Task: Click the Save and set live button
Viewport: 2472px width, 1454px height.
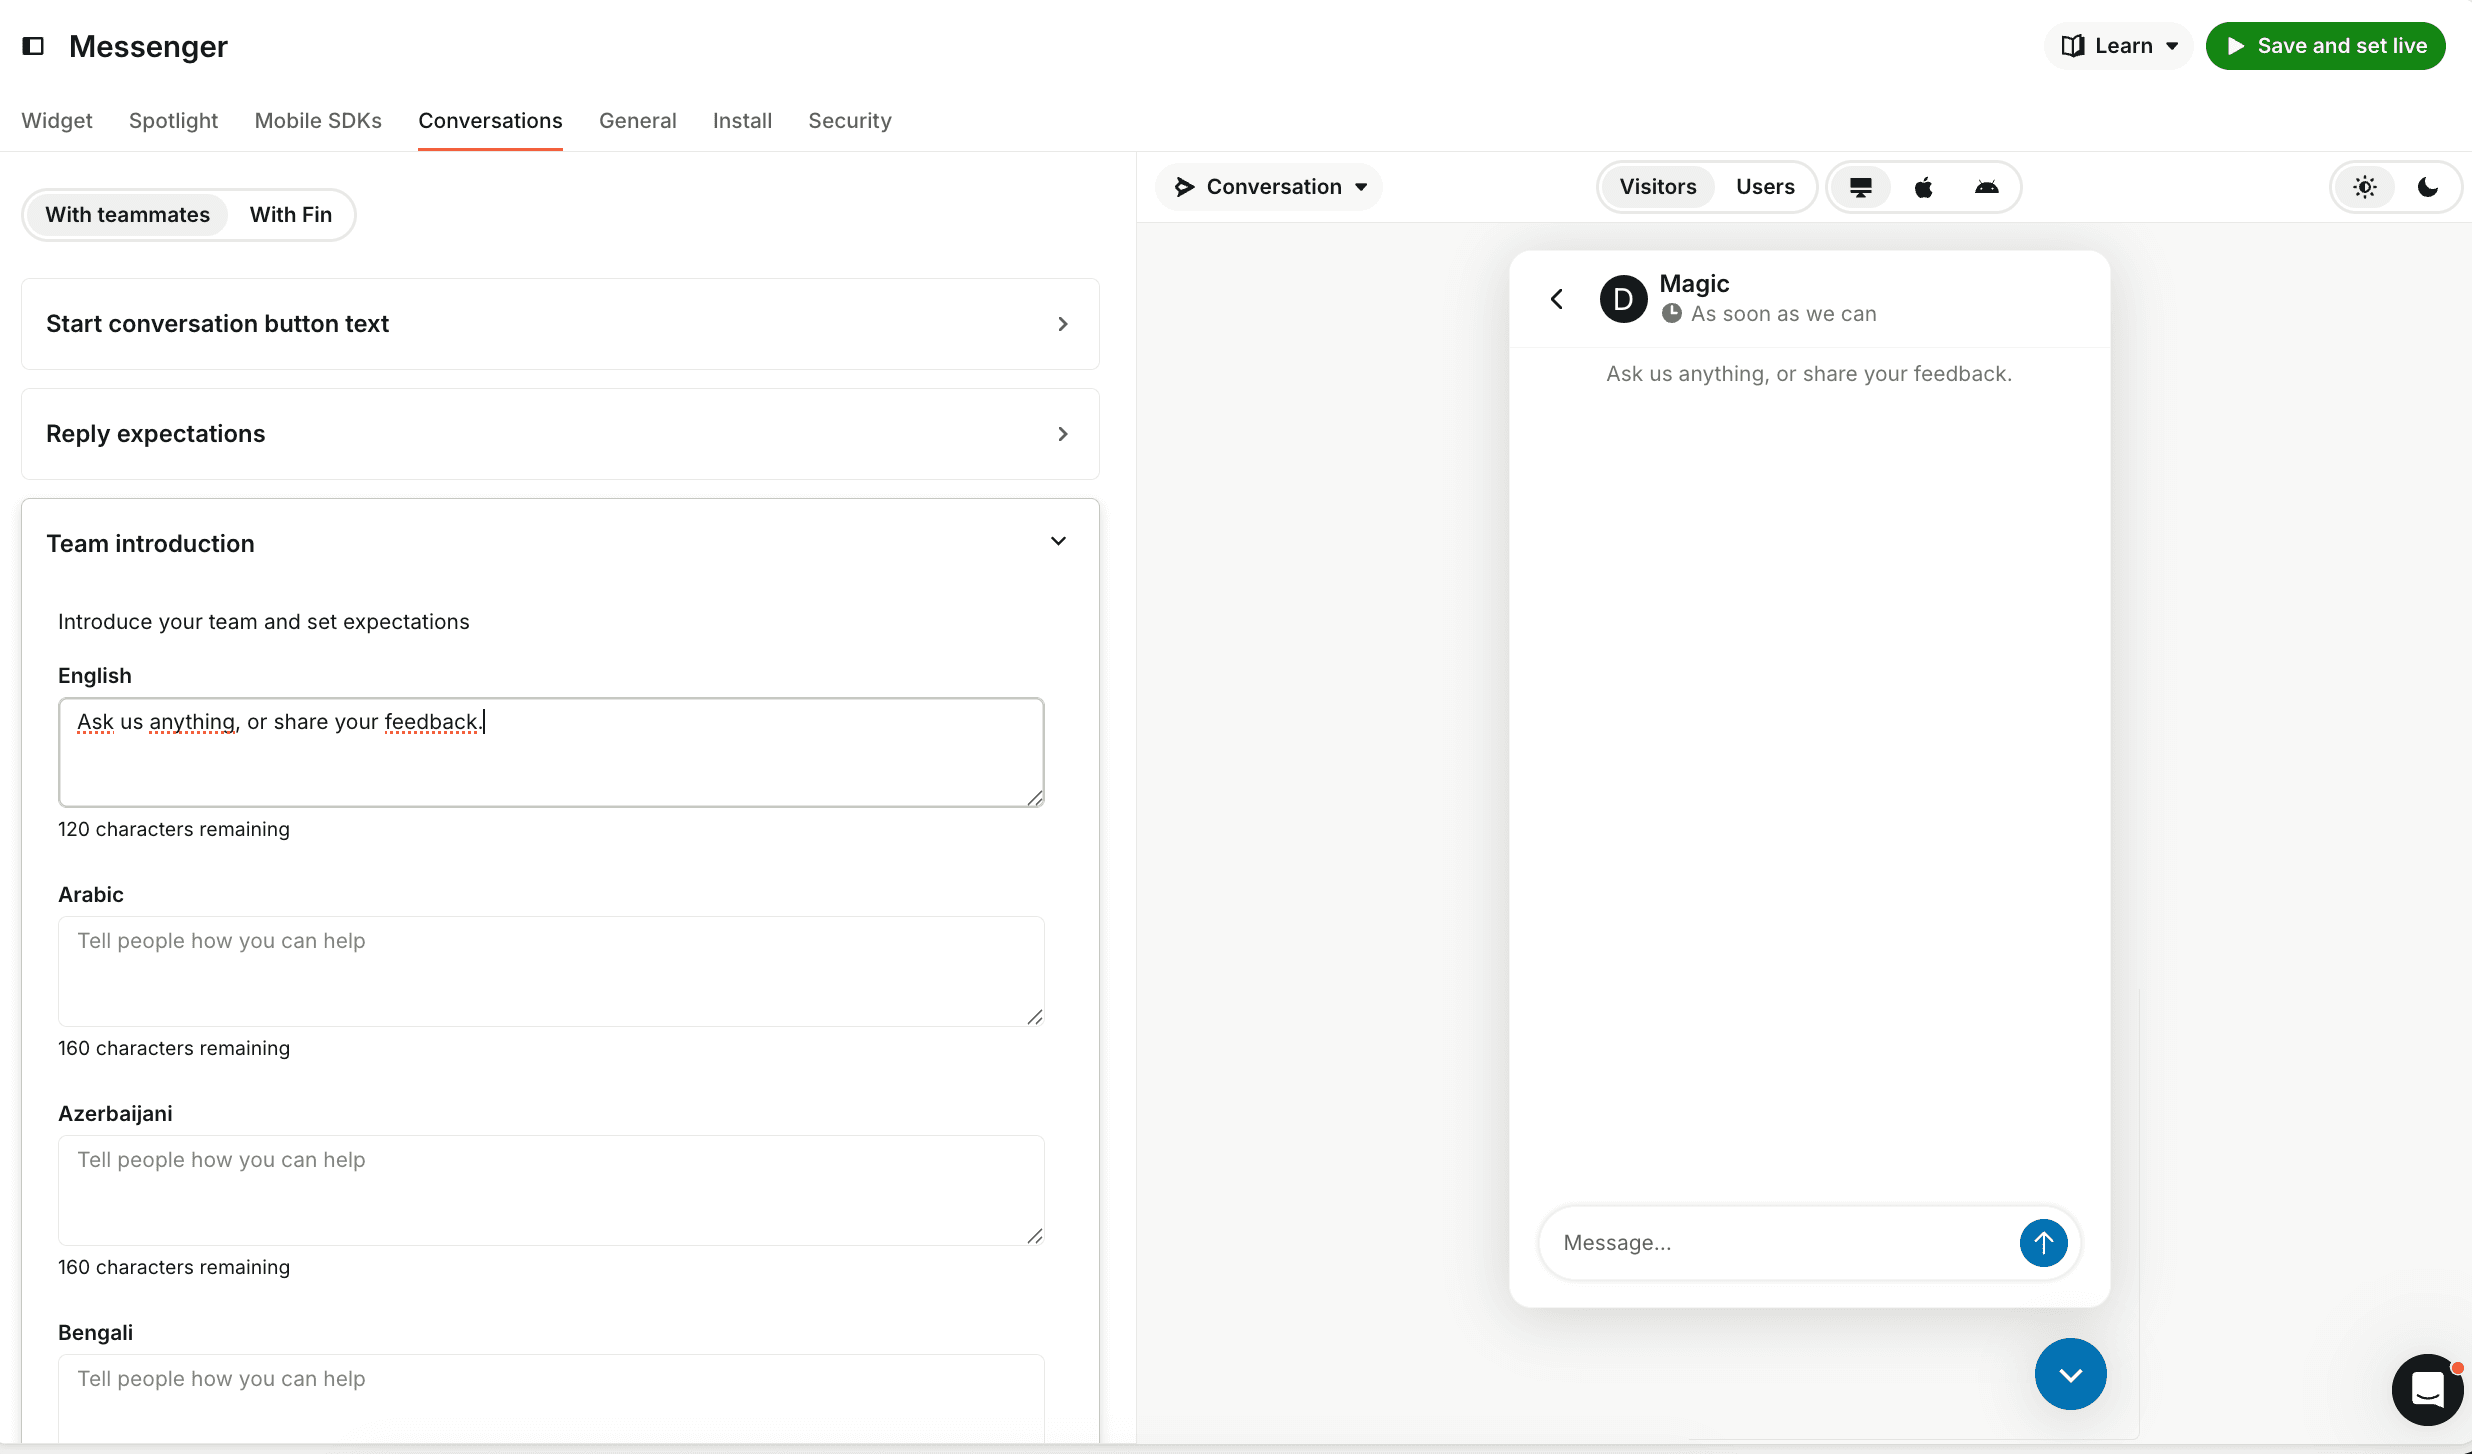Action: click(x=2325, y=46)
